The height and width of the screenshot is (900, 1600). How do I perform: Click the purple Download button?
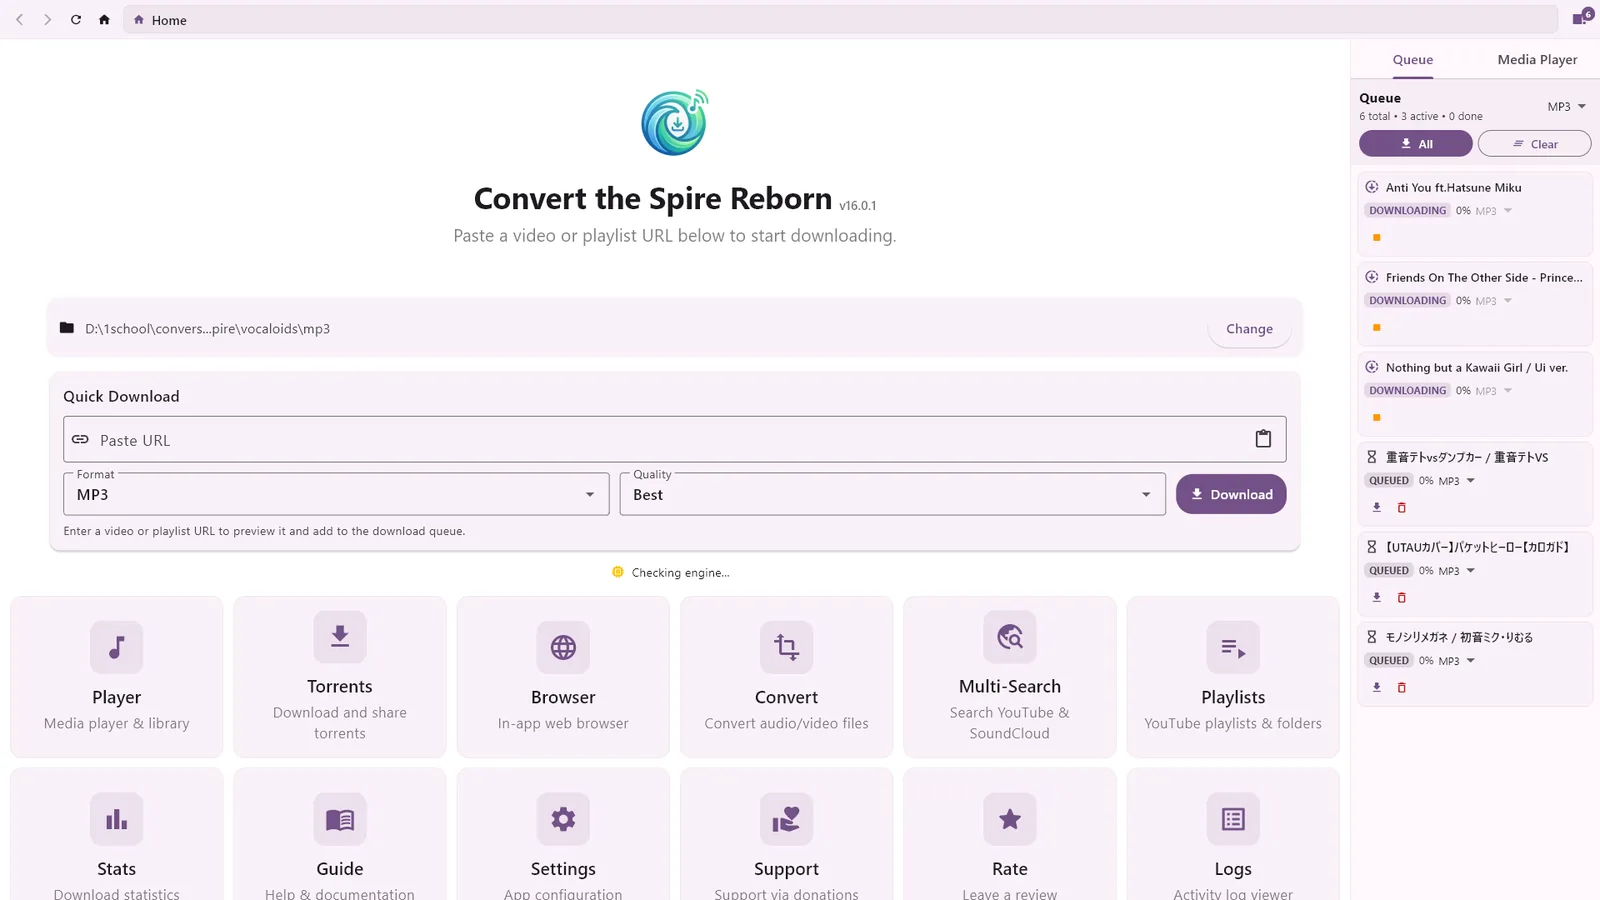pos(1231,494)
